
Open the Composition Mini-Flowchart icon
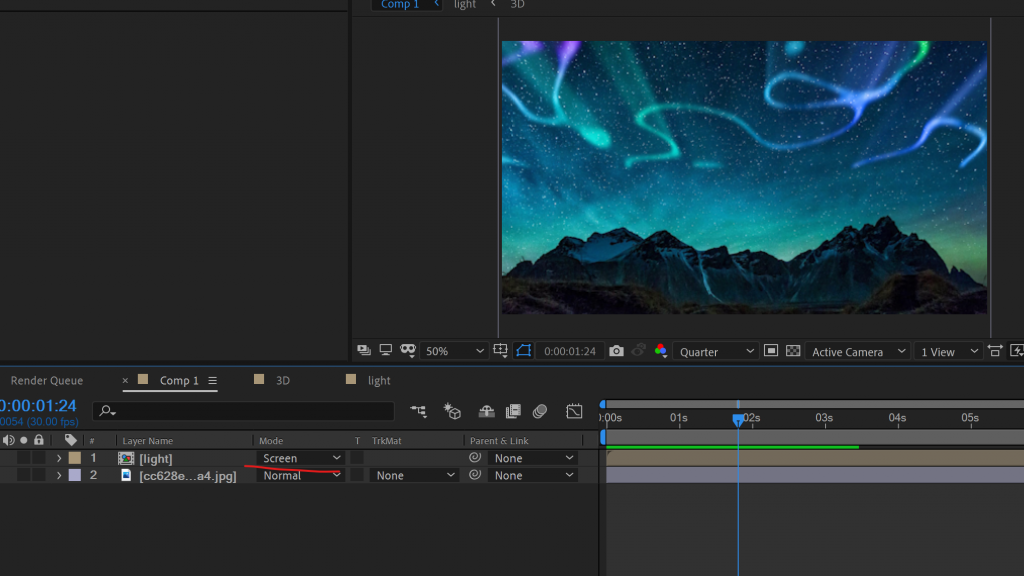[418, 411]
